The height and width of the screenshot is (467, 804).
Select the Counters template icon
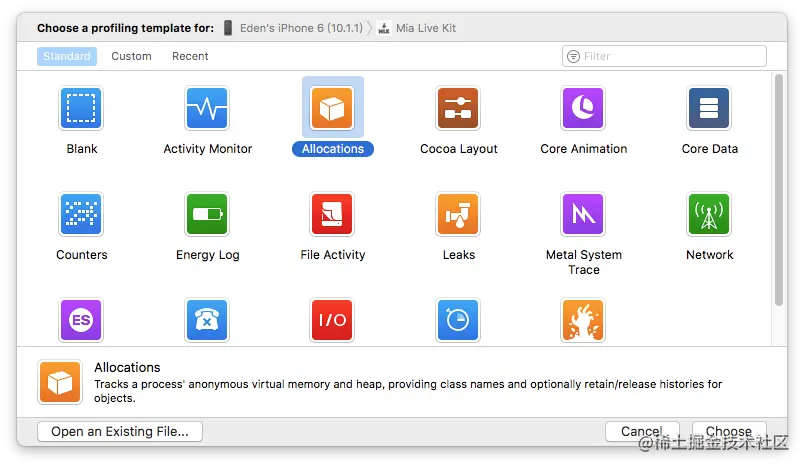point(81,214)
